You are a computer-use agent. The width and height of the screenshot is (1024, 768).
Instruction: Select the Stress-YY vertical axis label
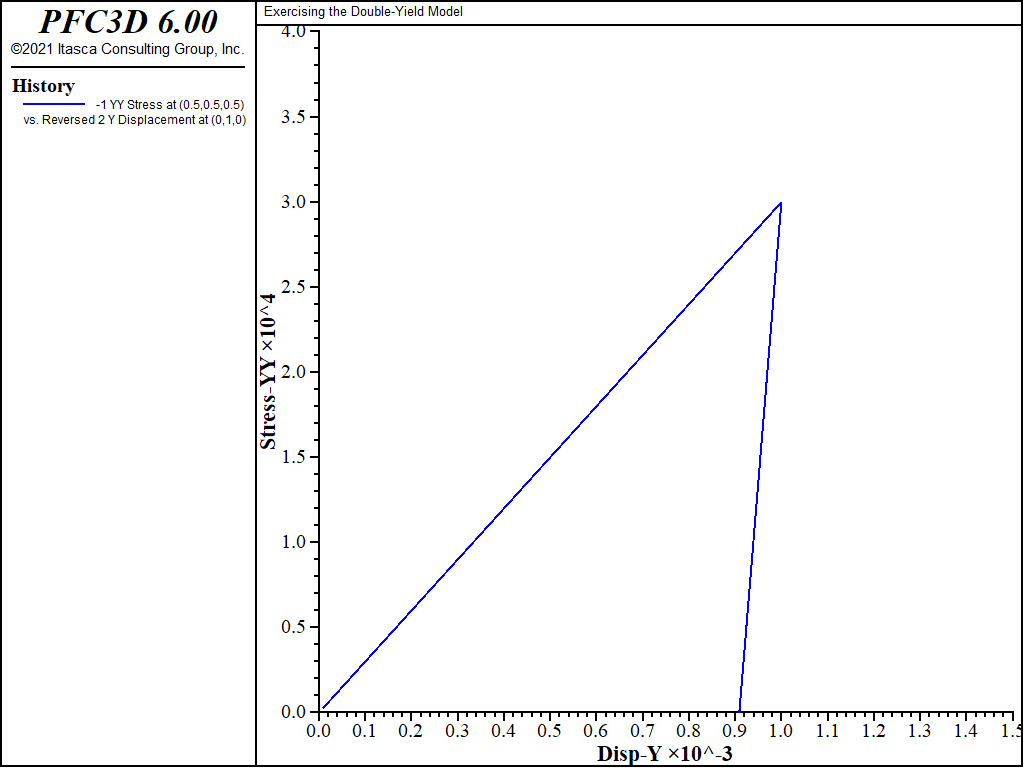click(268, 371)
